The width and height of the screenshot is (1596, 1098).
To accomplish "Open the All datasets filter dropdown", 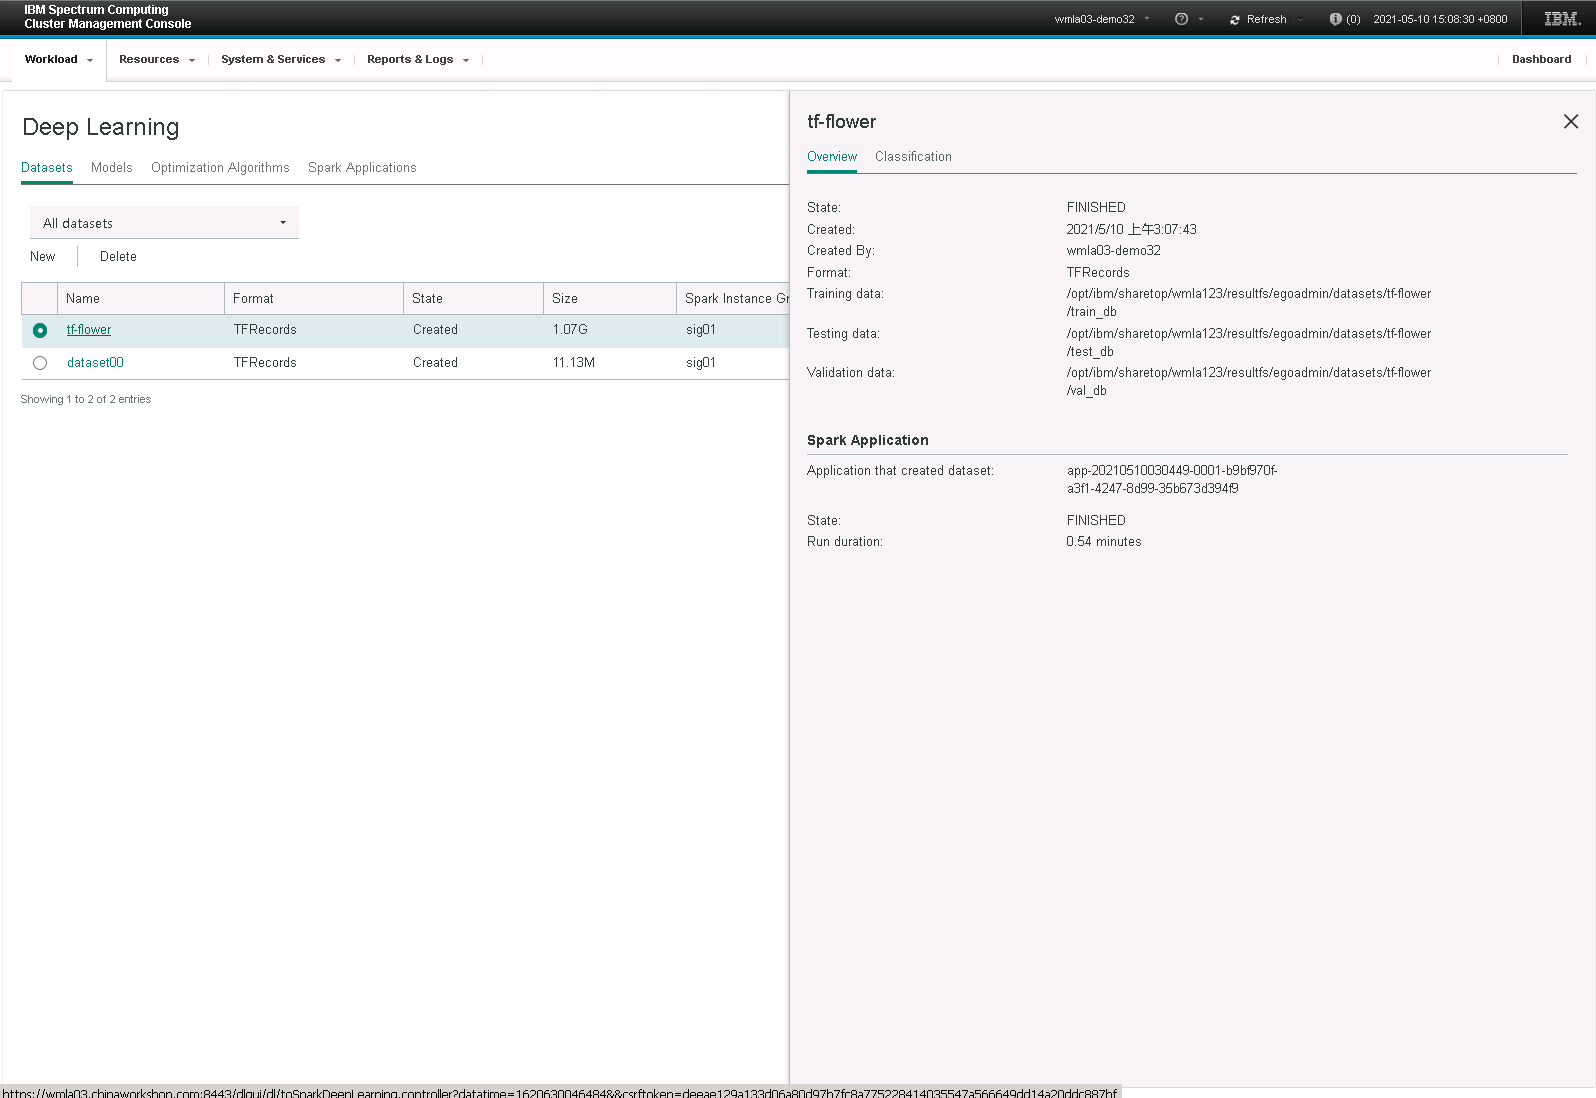I will point(164,223).
